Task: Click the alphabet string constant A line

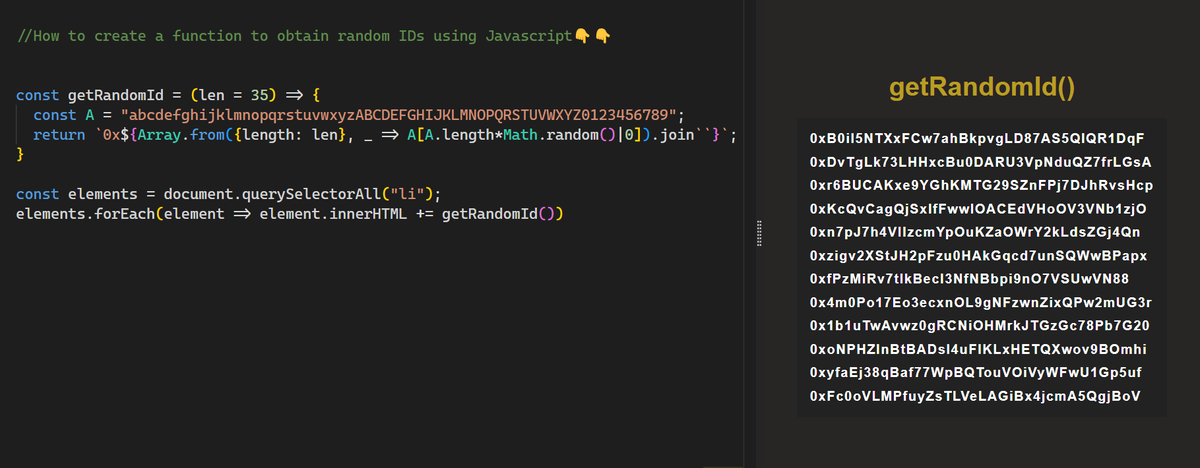Action: pyautogui.click(x=358, y=116)
